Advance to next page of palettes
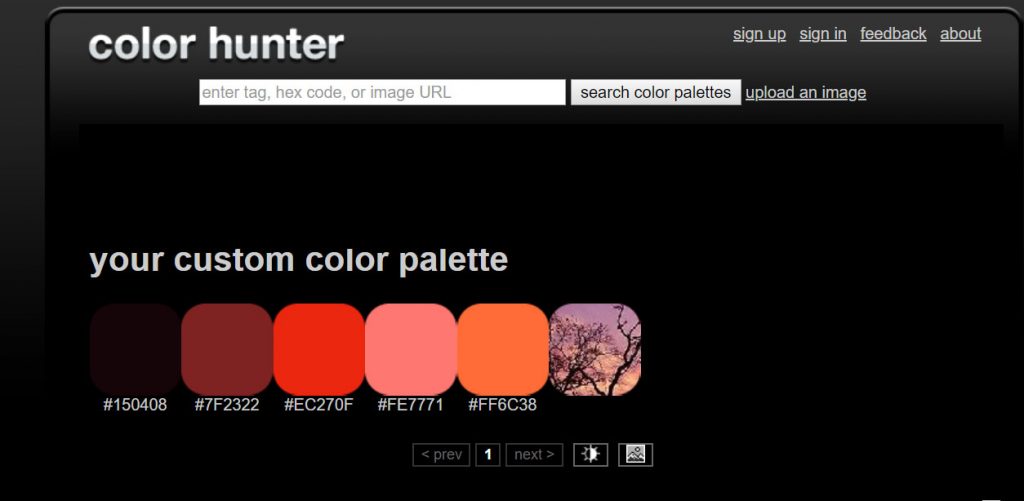This screenshot has height=501, width=1024. coord(534,455)
